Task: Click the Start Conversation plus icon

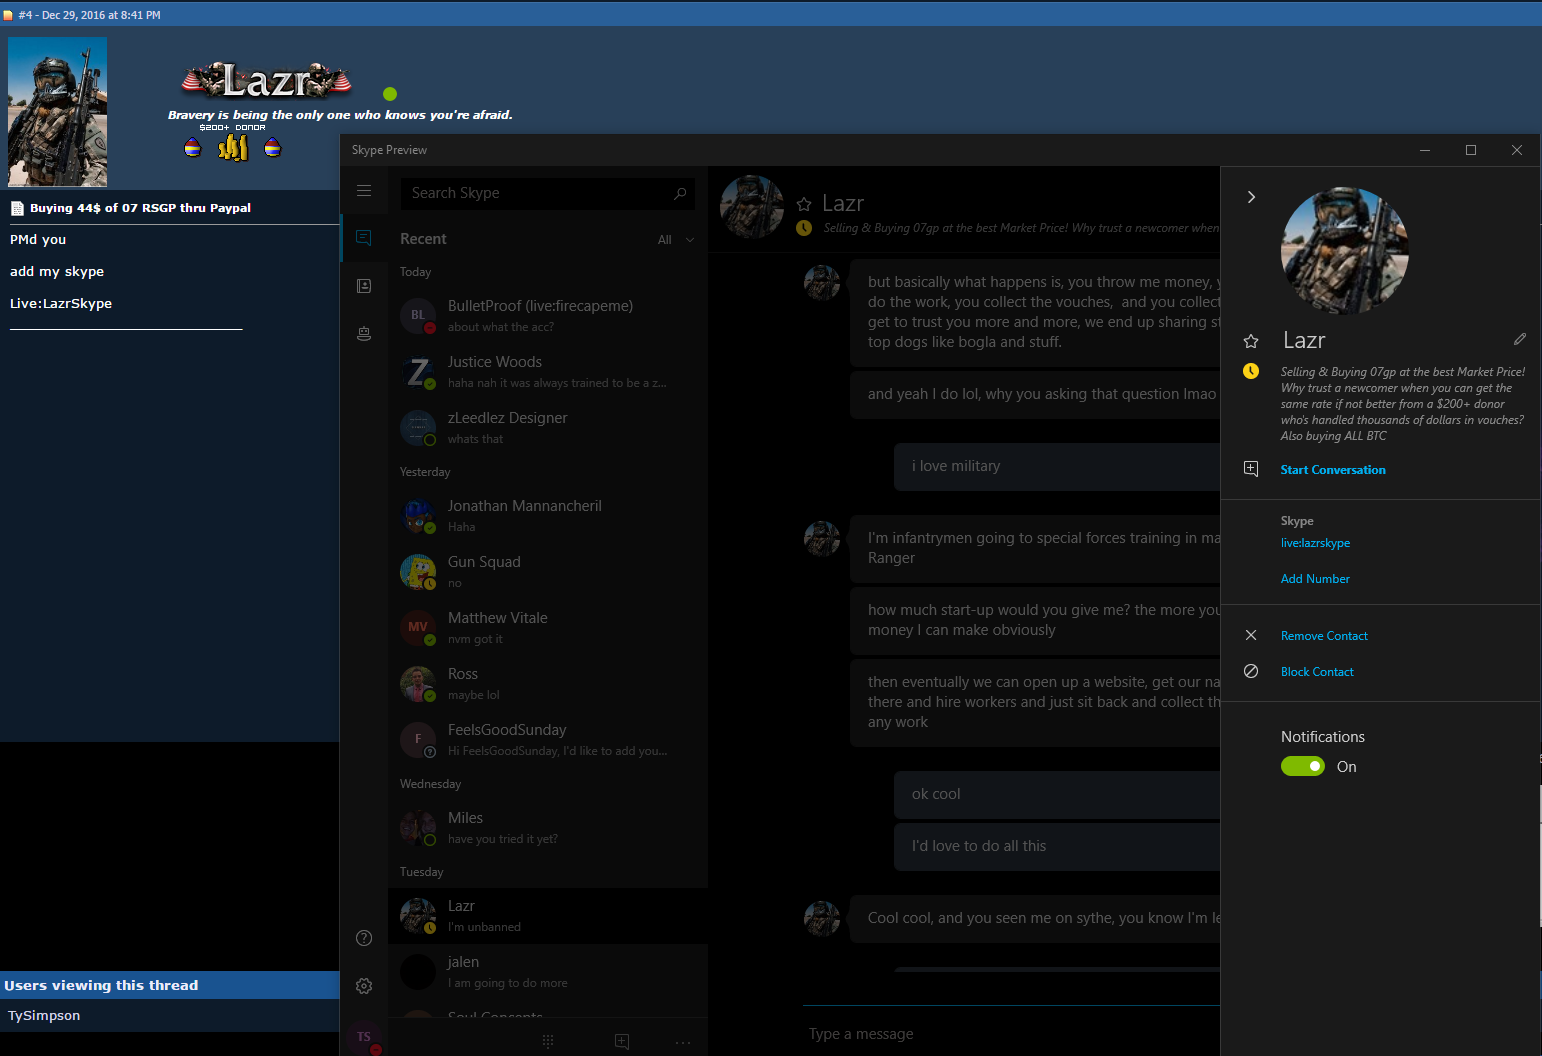Action: point(1251,469)
